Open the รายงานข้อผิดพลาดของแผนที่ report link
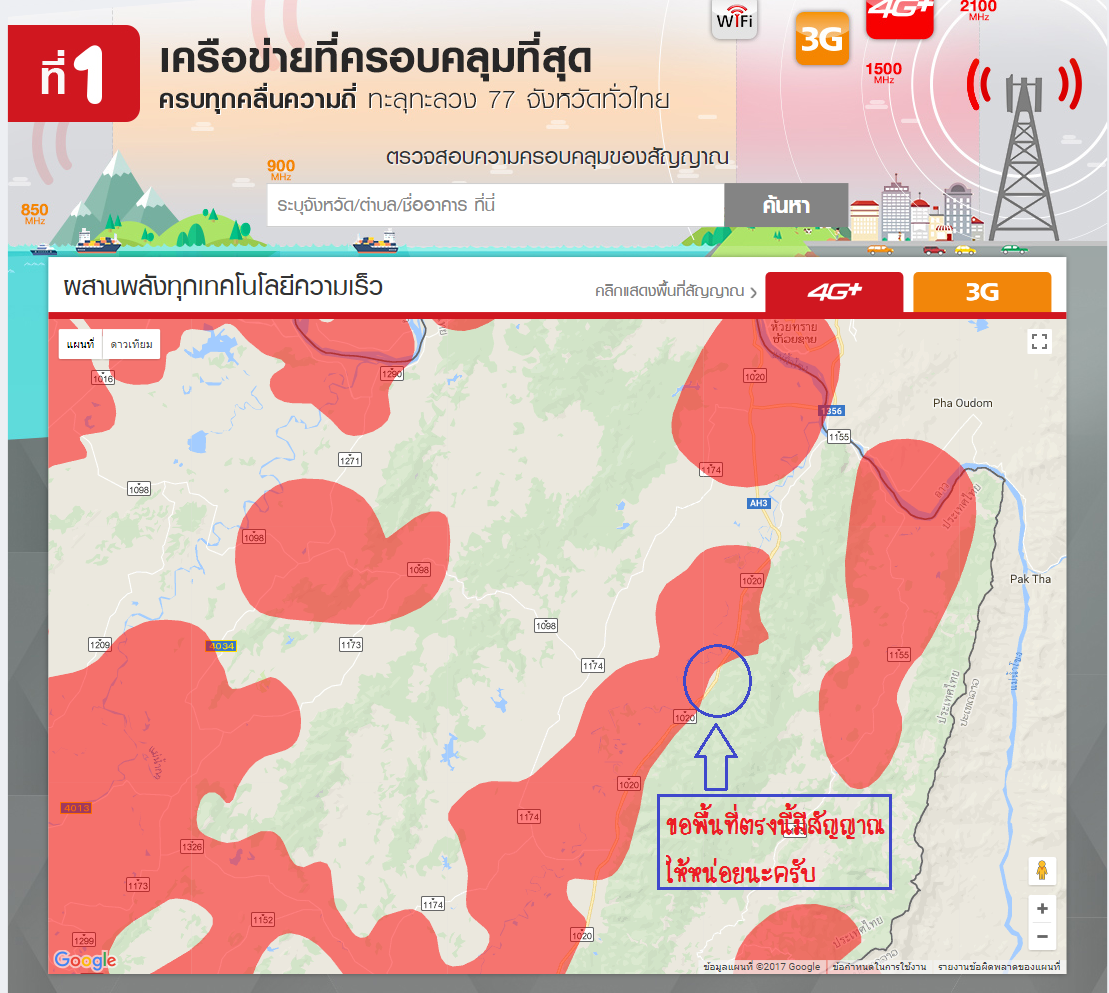The width and height of the screenshot is (1109, 993). click(x=999, y=967)
